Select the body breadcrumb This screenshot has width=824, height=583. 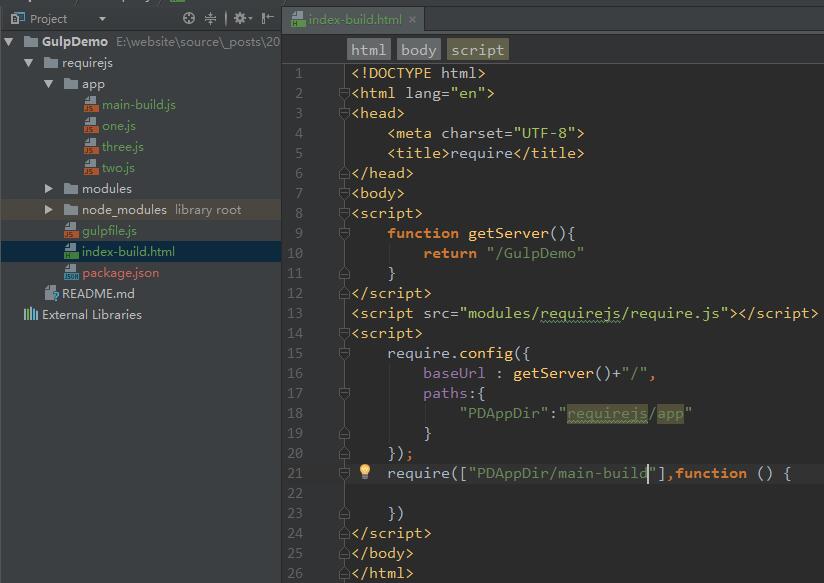coord(419,50)
